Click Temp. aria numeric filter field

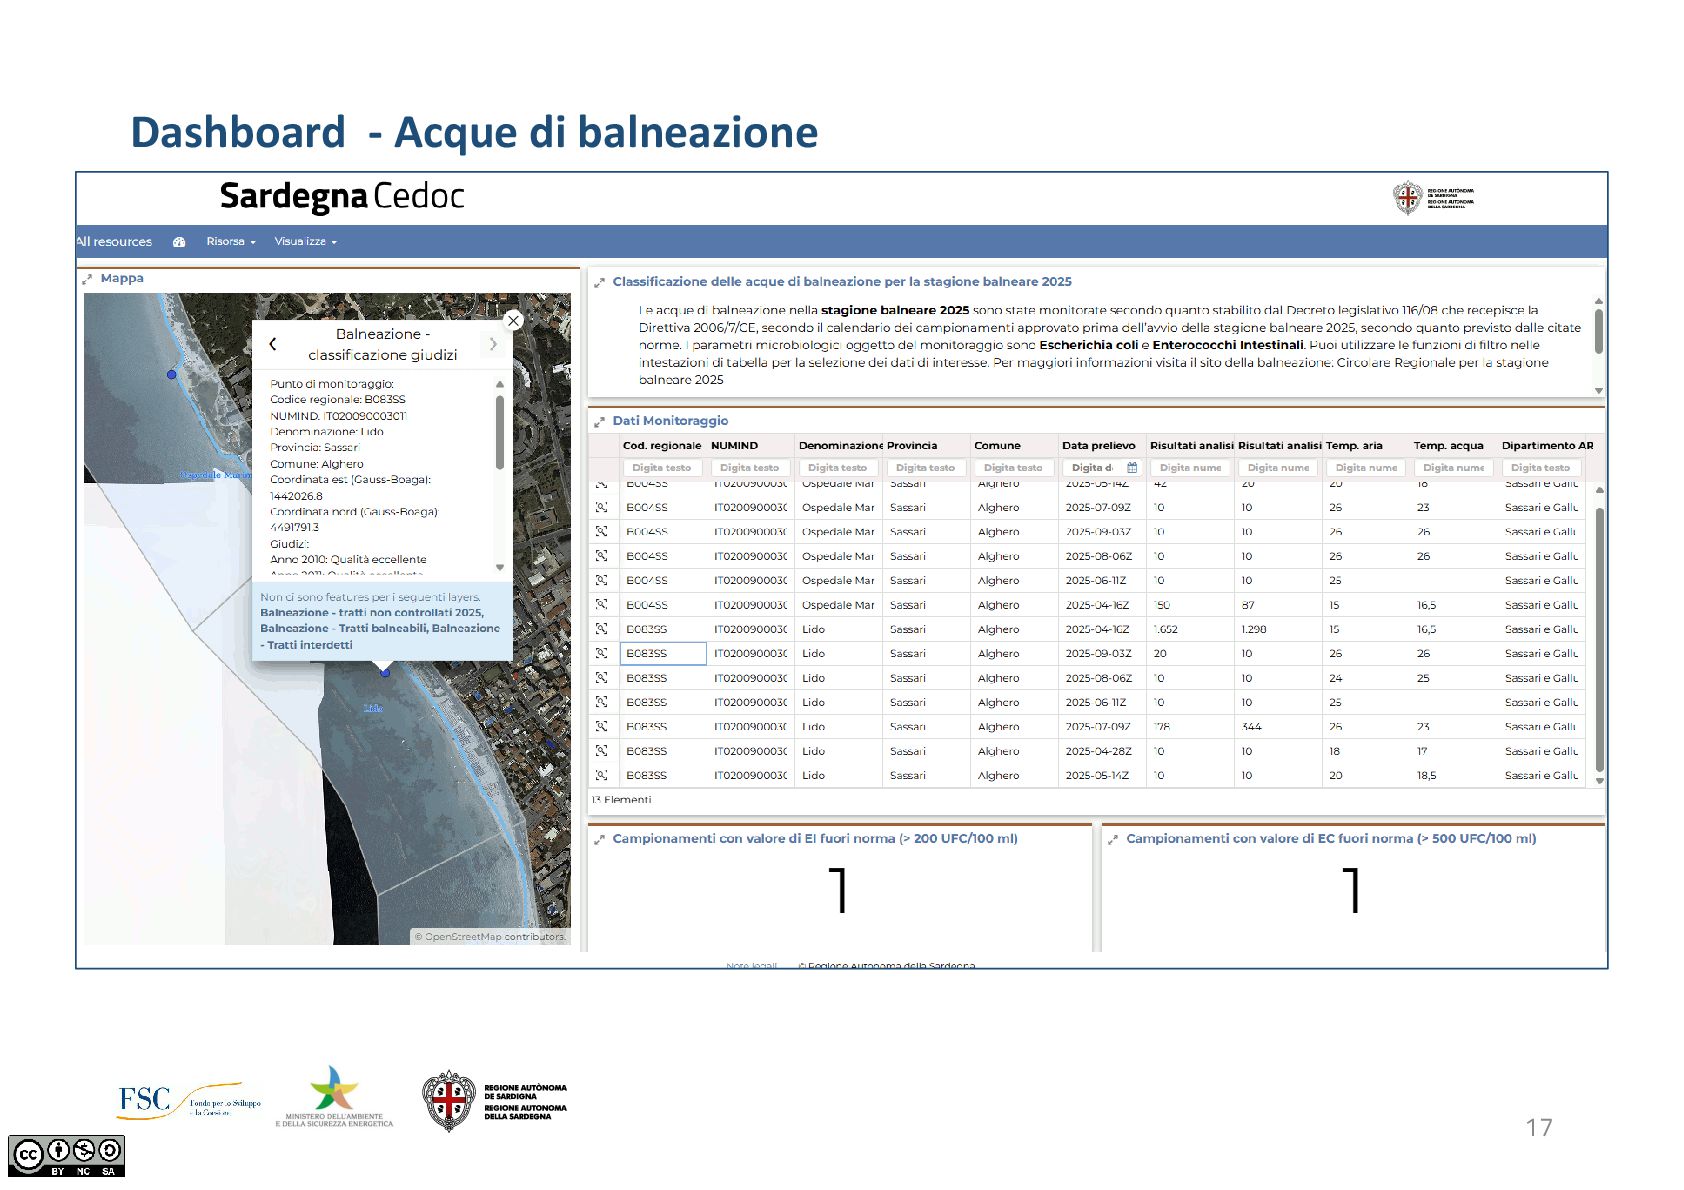1366,467
